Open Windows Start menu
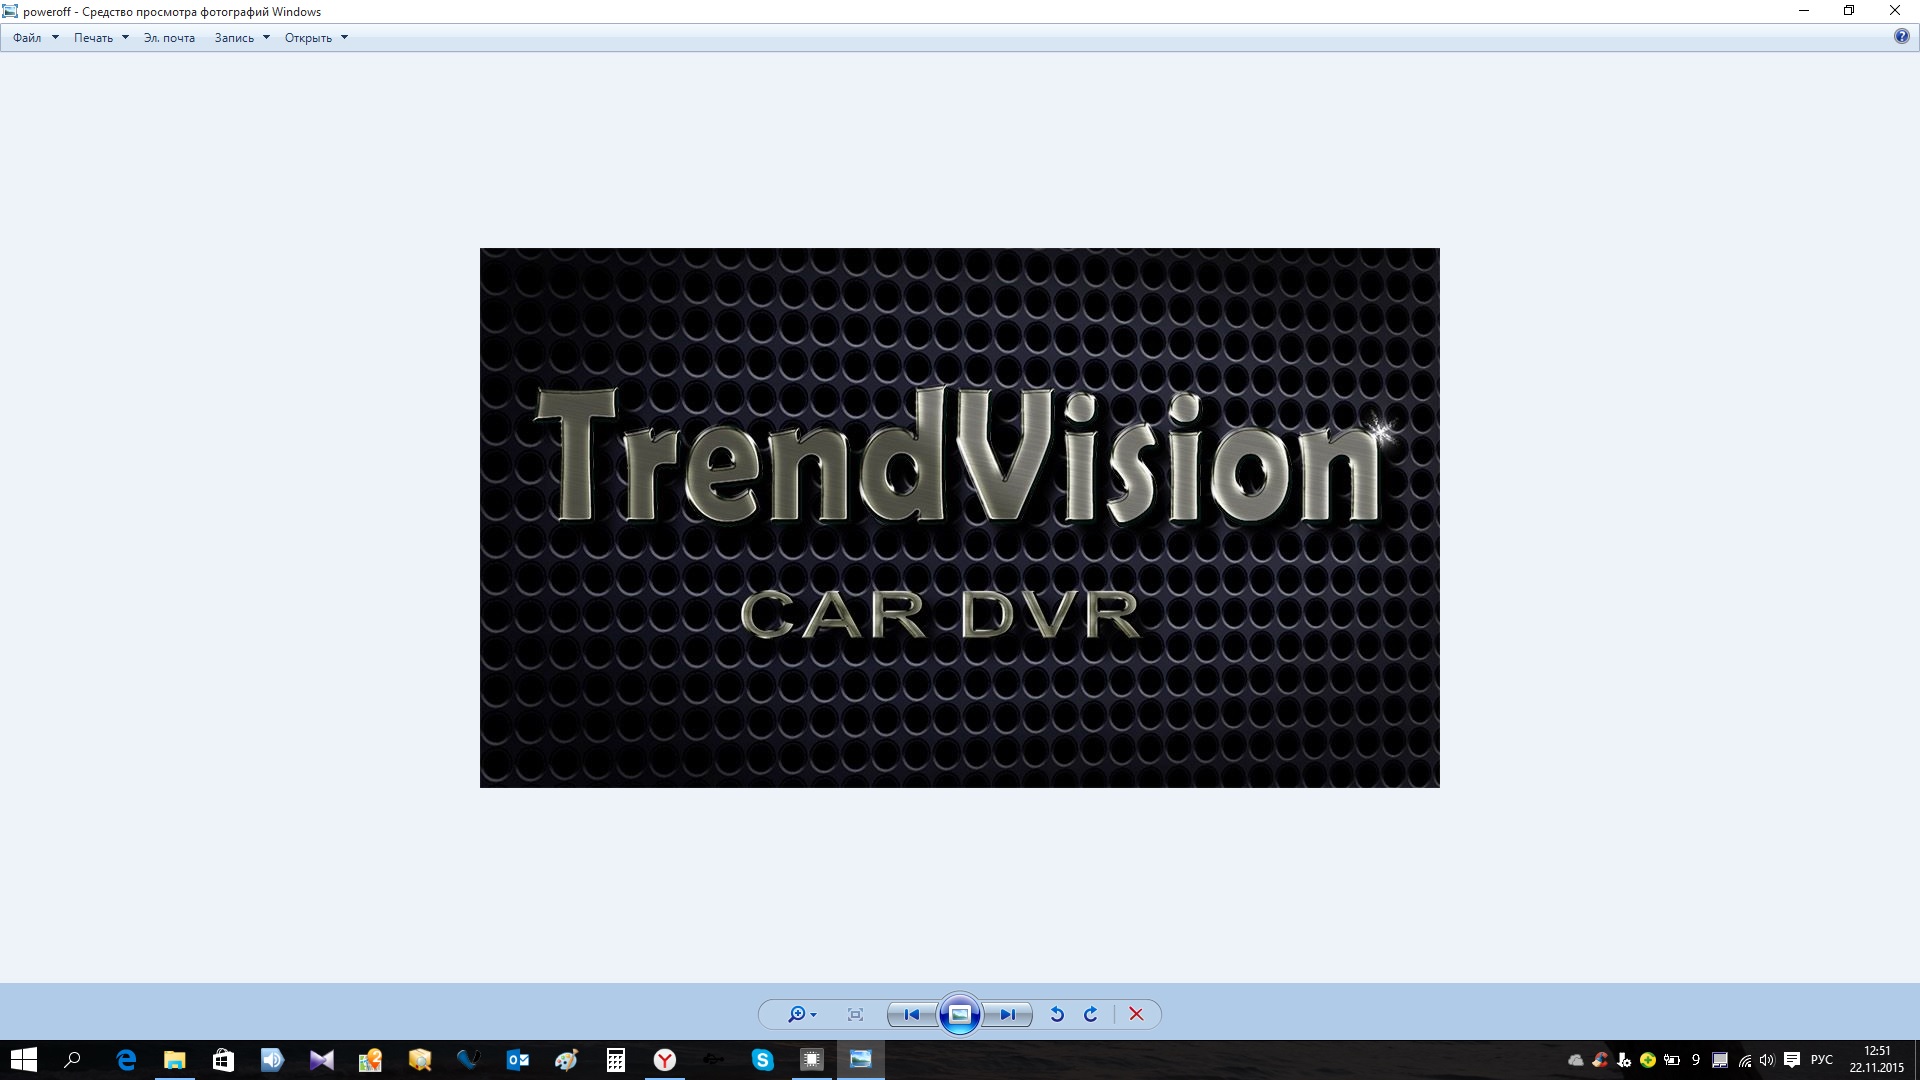This screenshot has width=1920, height=1080. [x=24, y=1060]
